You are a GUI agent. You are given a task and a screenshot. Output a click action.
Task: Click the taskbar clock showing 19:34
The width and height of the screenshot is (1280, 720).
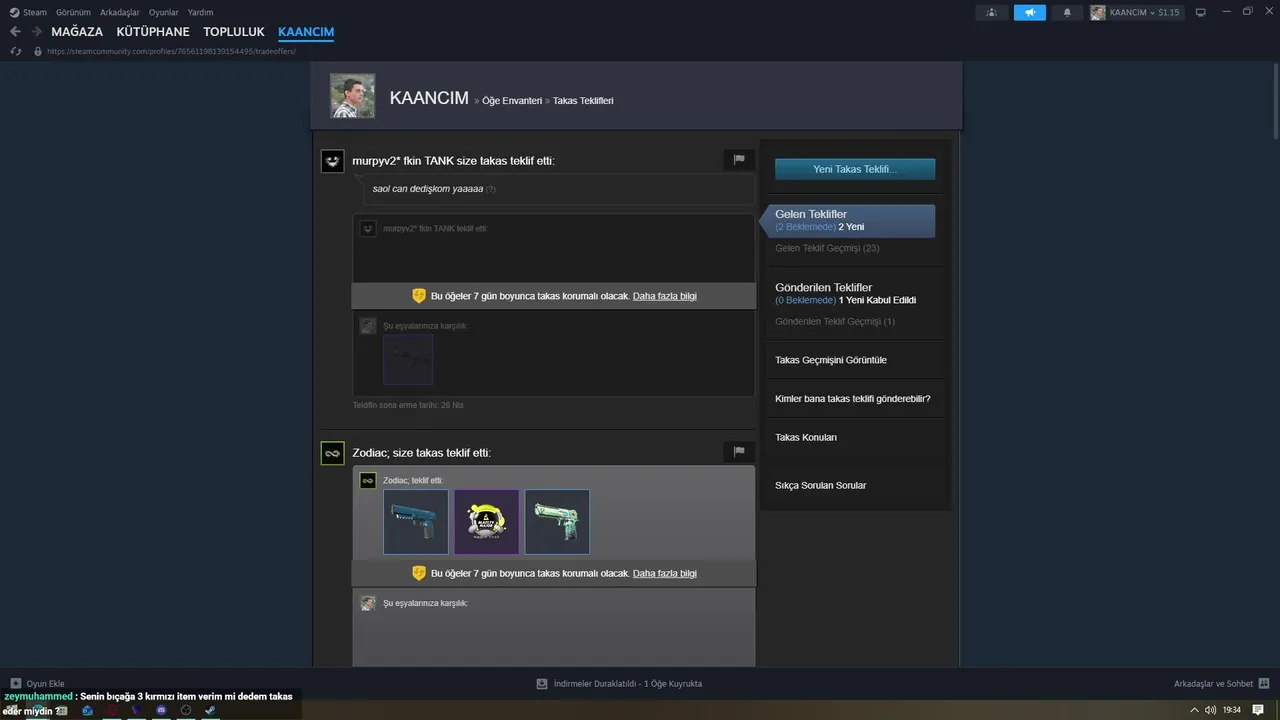pyautogui.click(x=1232, y=710)
